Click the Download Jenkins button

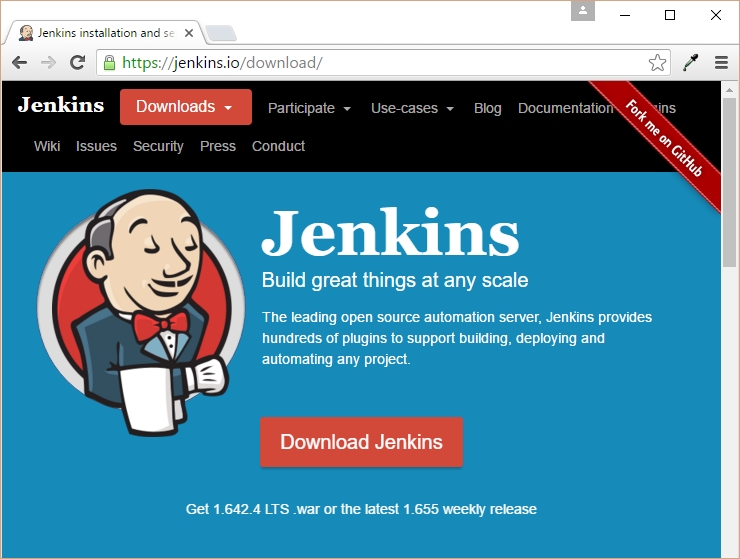(x=362, y=442)
